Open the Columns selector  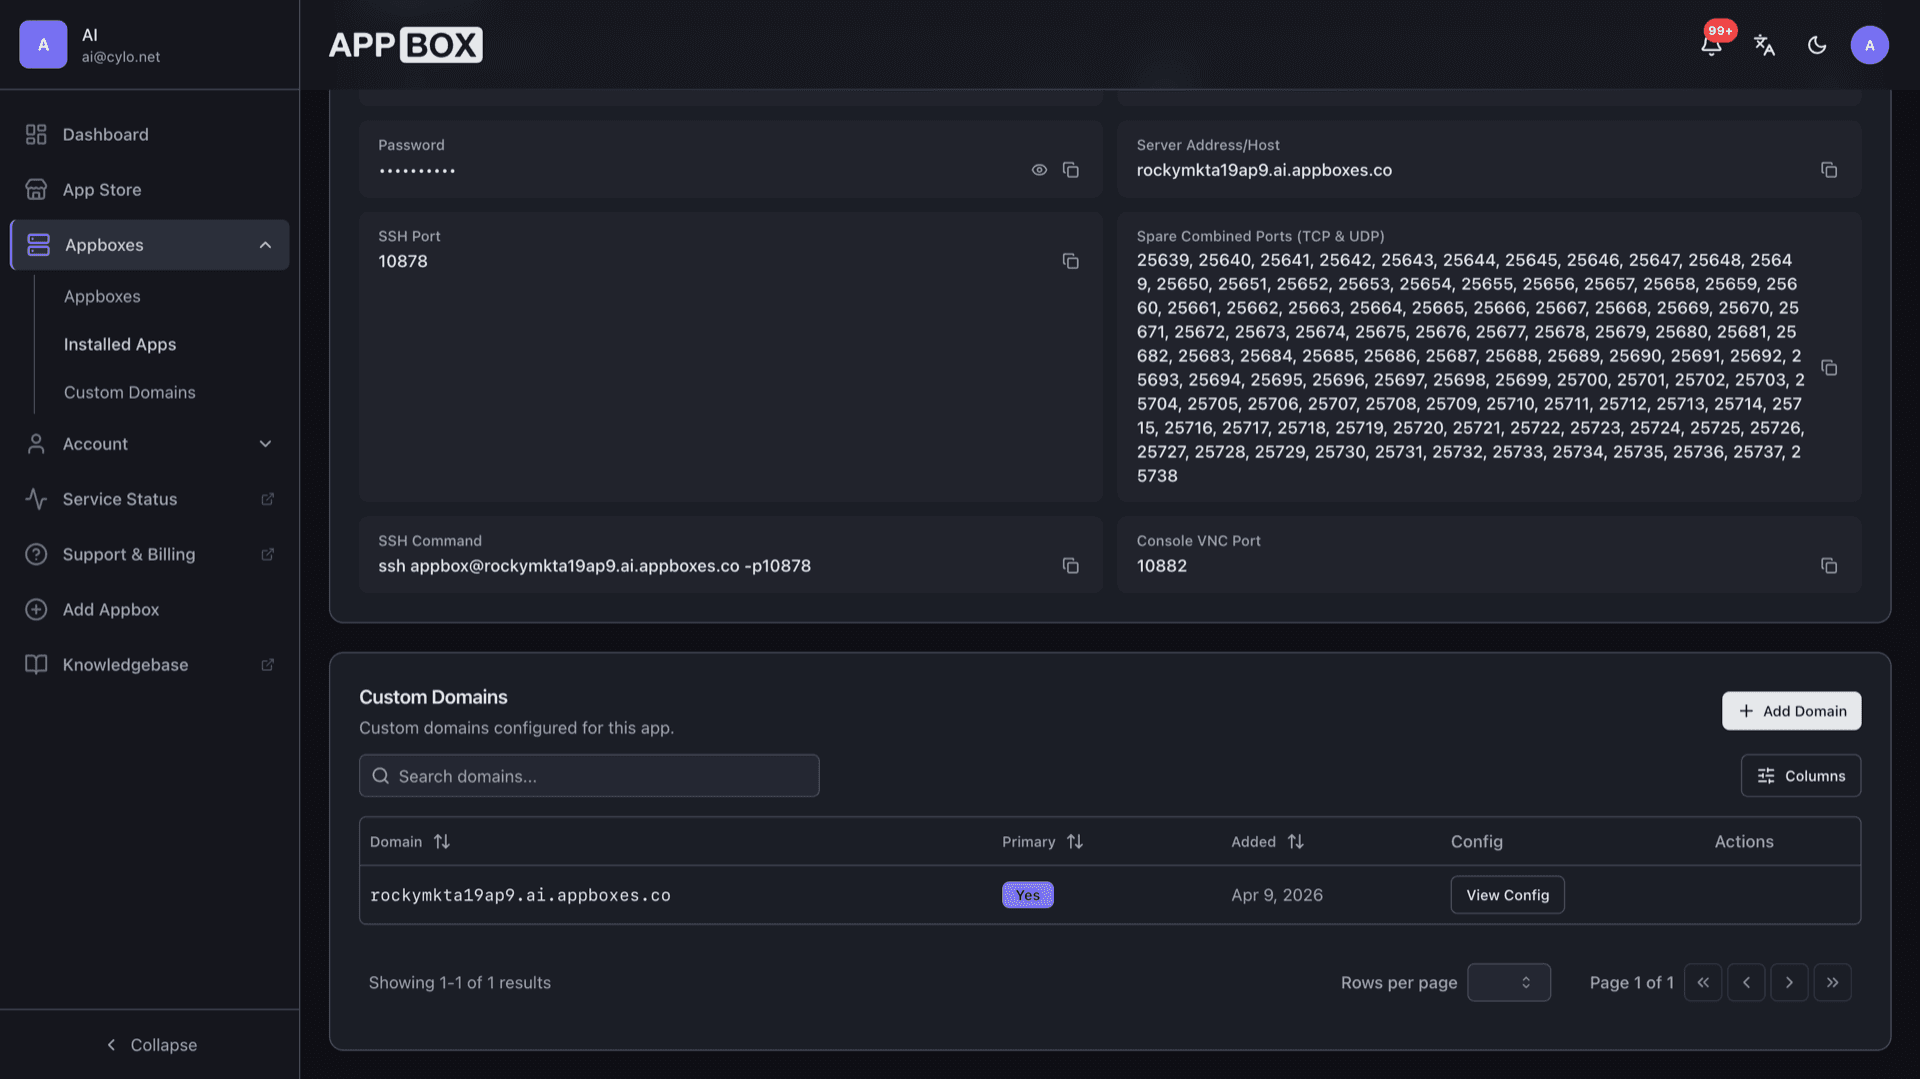click(x=1800, y=776)
